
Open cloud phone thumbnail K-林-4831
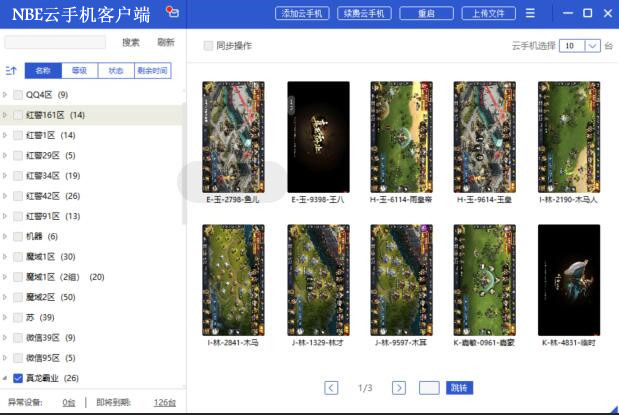pos(569,280)
